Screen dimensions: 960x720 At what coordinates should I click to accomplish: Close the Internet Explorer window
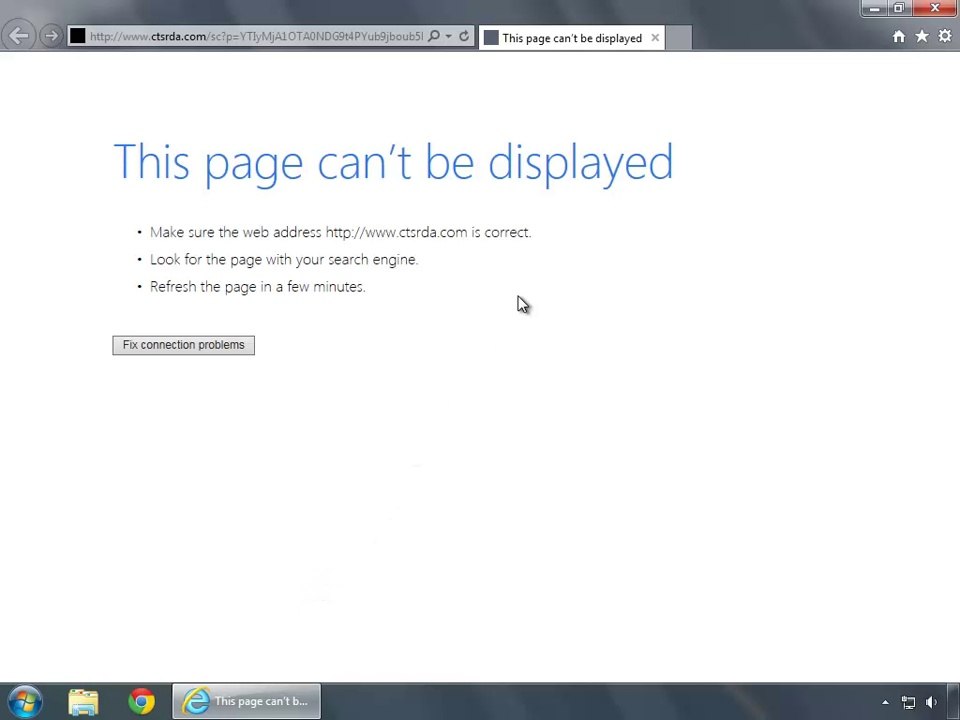coord(935,8)
